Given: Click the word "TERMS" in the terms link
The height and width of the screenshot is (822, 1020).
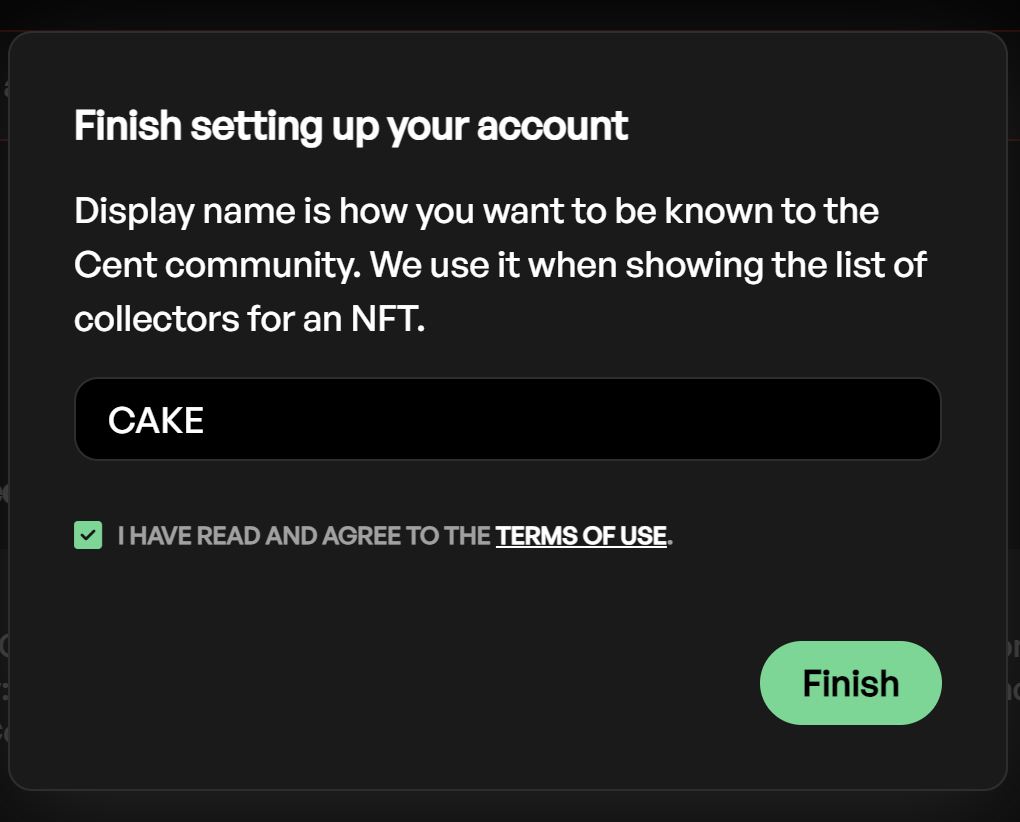Looking at the screenshot, I should [x=535, y=536].
